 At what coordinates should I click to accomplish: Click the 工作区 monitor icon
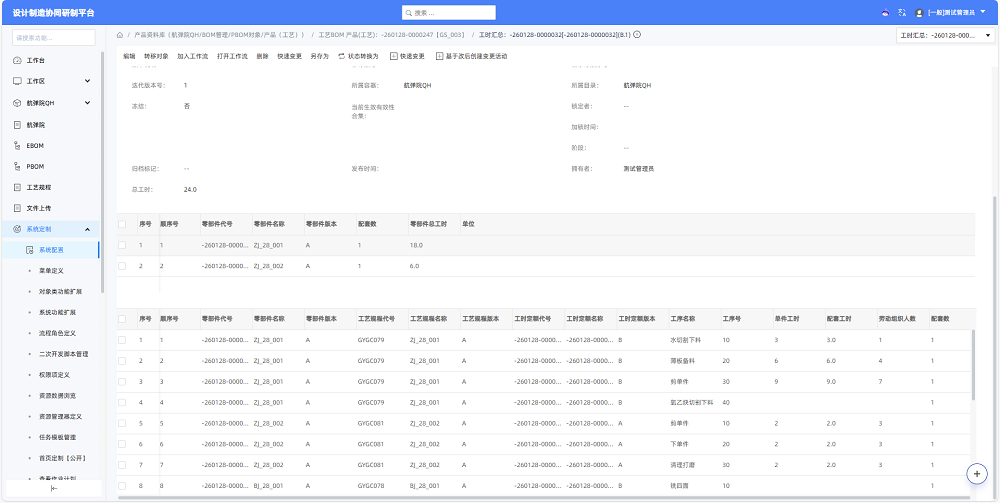click(18, 82)
